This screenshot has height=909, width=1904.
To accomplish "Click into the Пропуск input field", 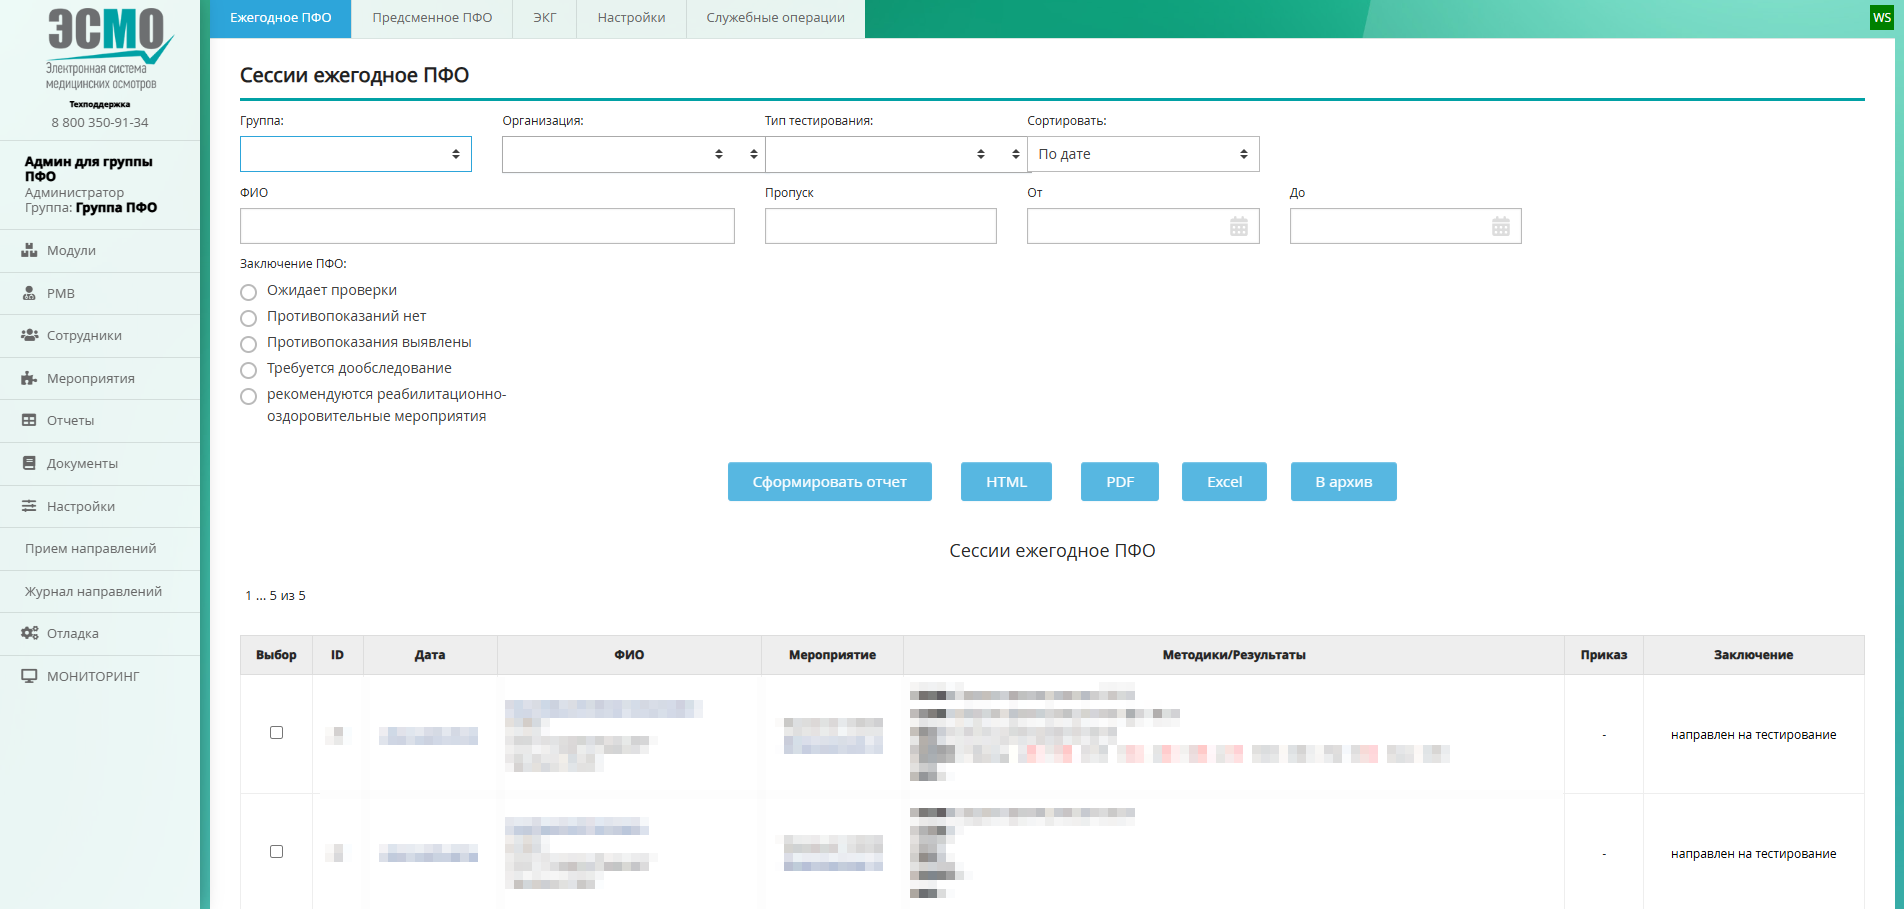I will click(x=881, y=226).
